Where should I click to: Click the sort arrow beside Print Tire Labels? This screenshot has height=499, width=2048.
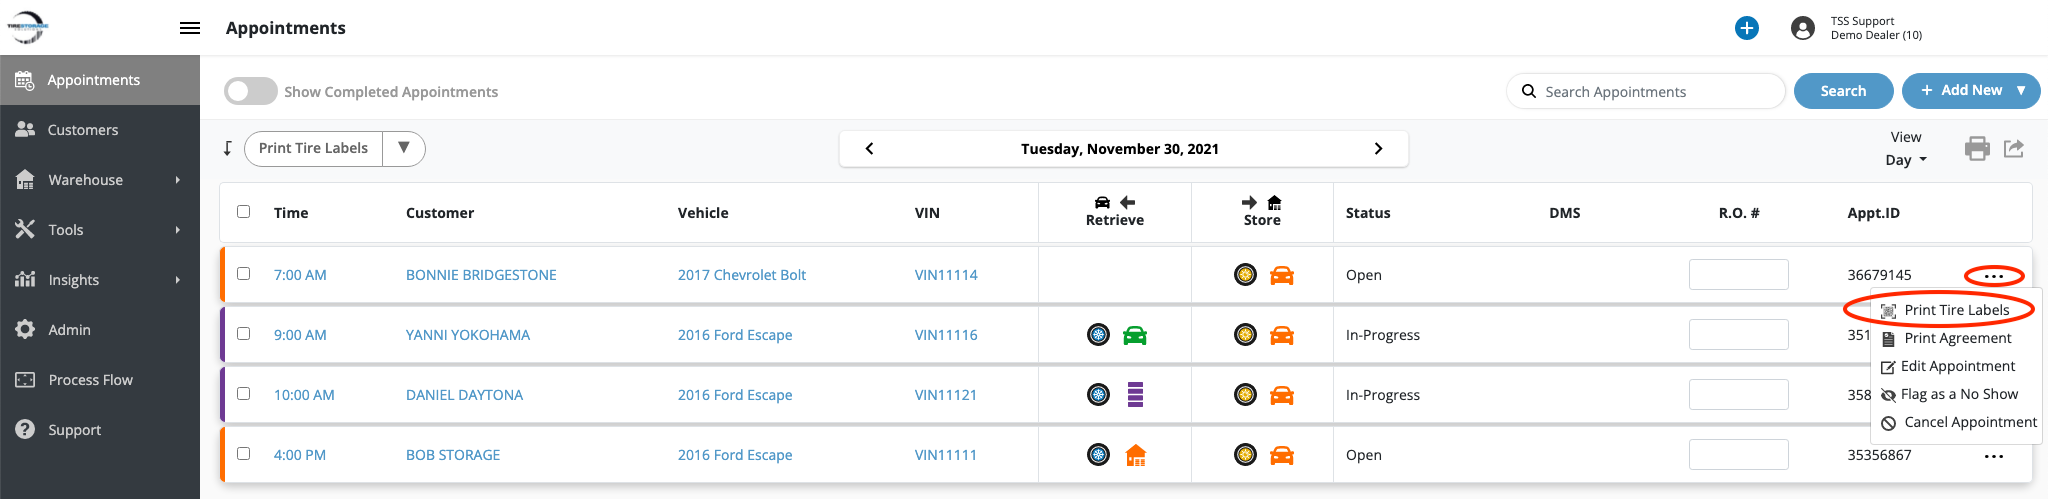pyautogui.click(x=228, y=148)
